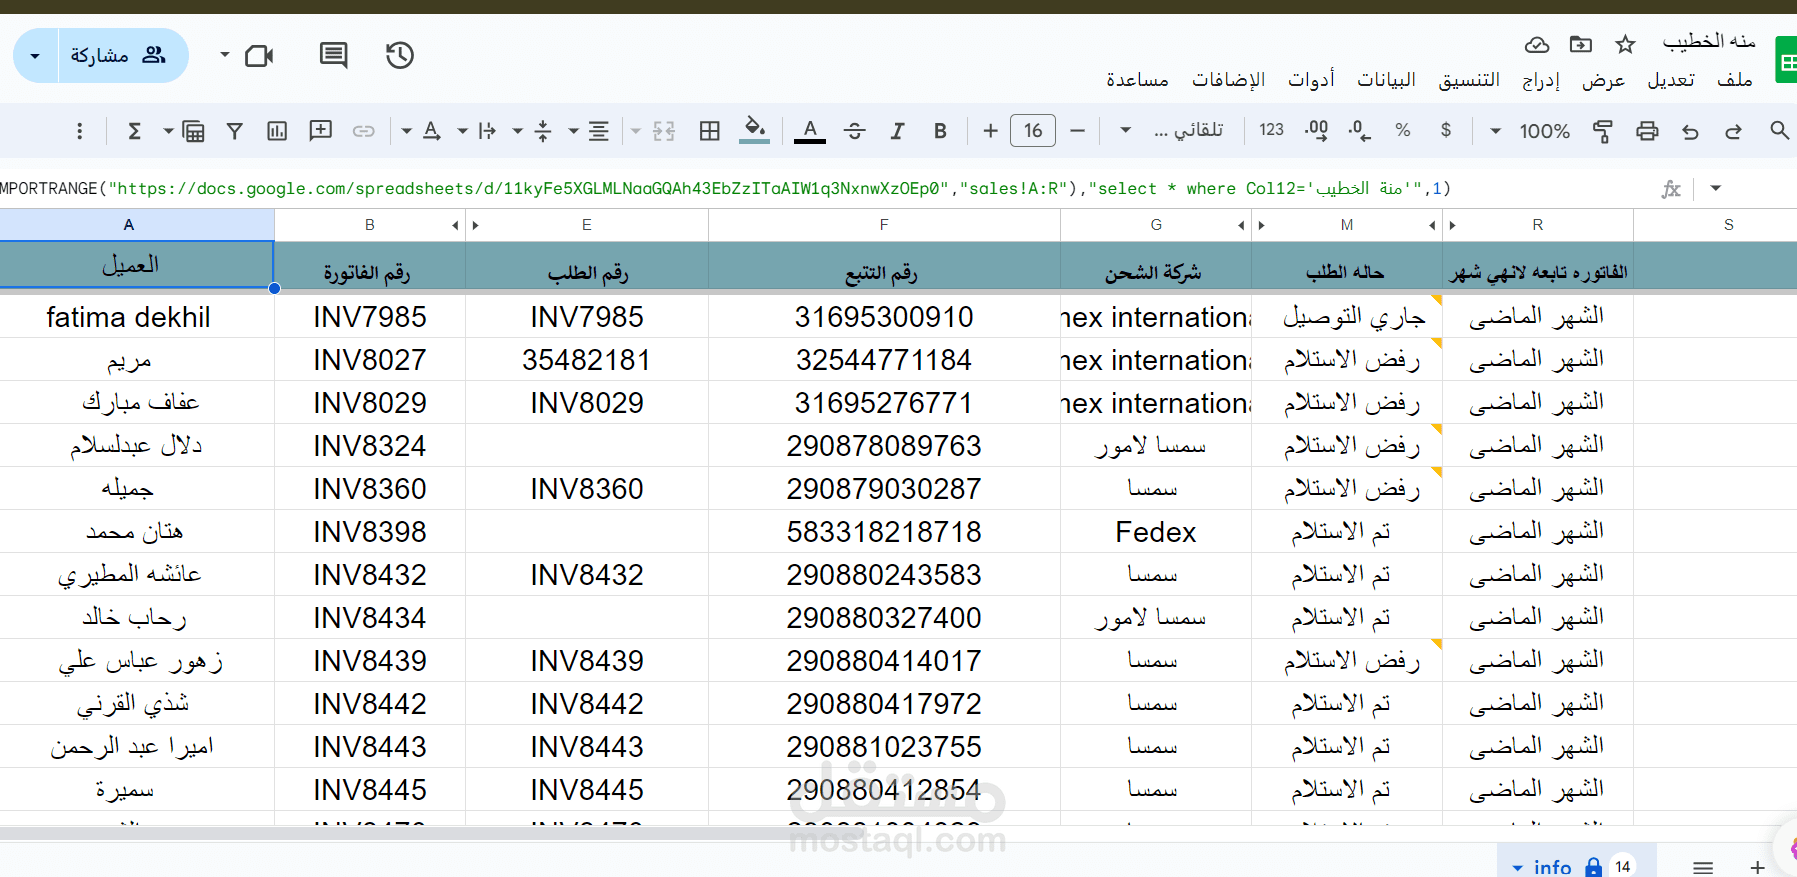Toggle bold formatting (B)
This screenshot has width=1797, height=877.
(x=940, y=131)
